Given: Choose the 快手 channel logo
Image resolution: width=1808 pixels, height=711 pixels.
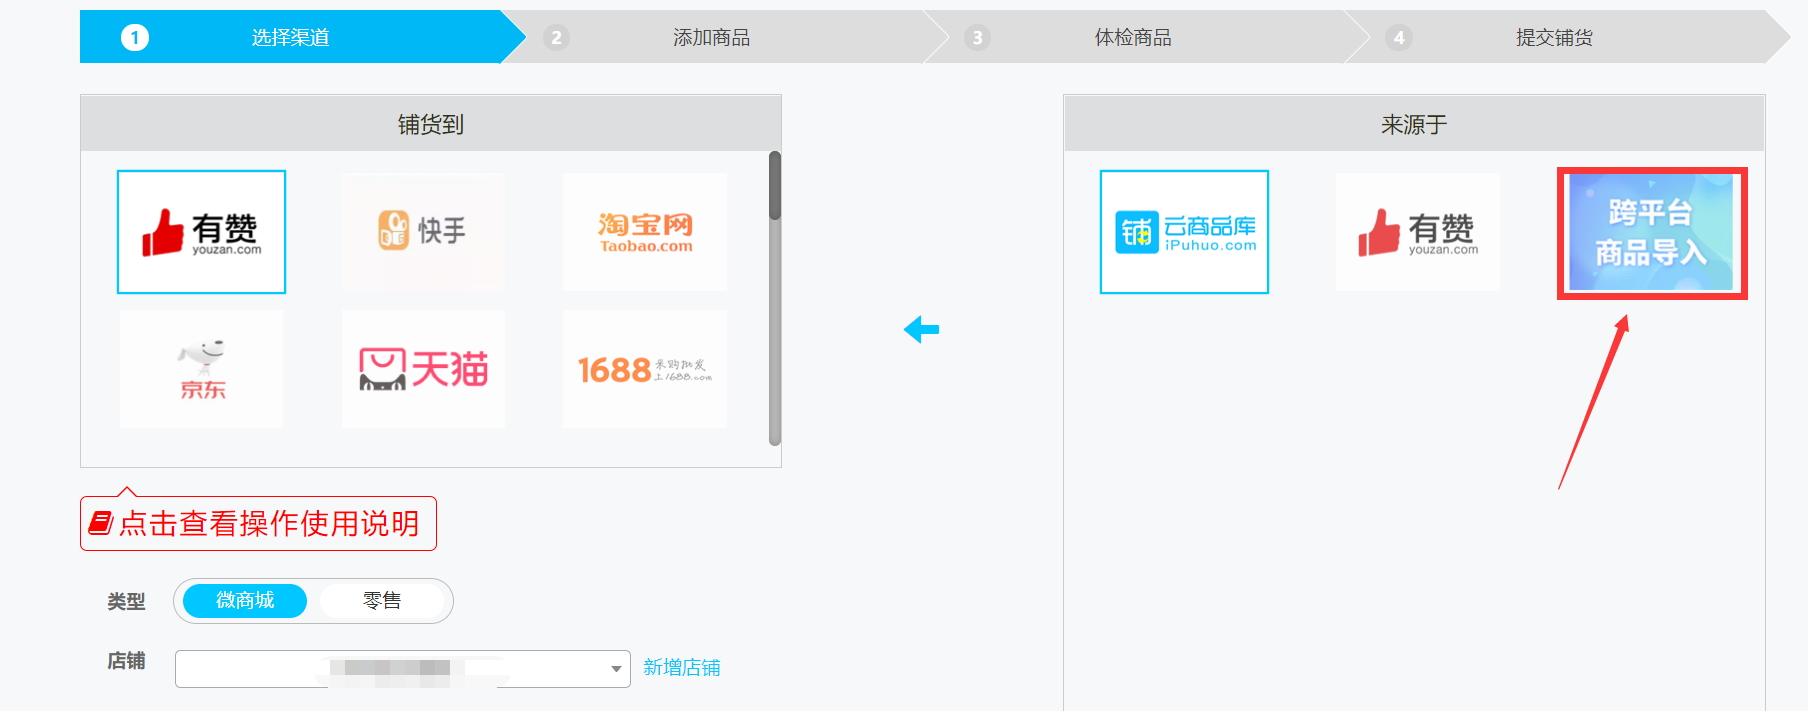Looking at the screenshot, I should pos(423,232).
